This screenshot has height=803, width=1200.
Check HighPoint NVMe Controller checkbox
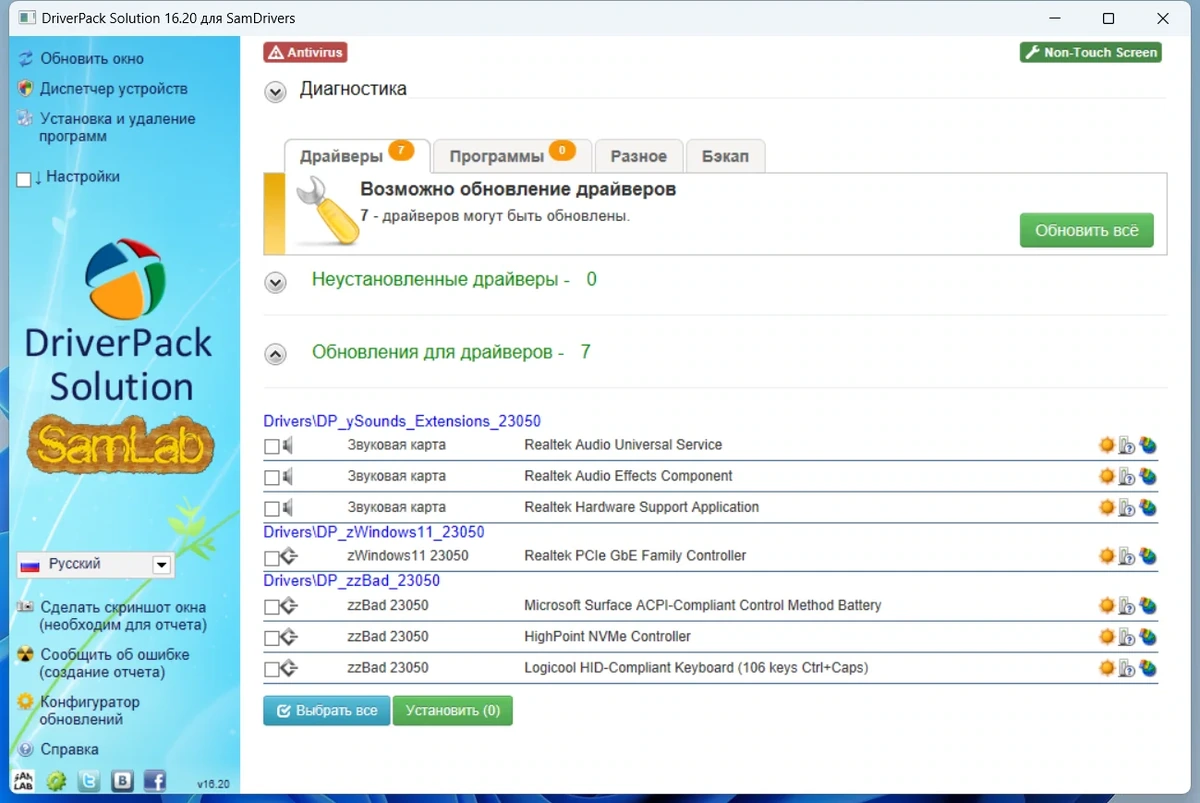272,638
